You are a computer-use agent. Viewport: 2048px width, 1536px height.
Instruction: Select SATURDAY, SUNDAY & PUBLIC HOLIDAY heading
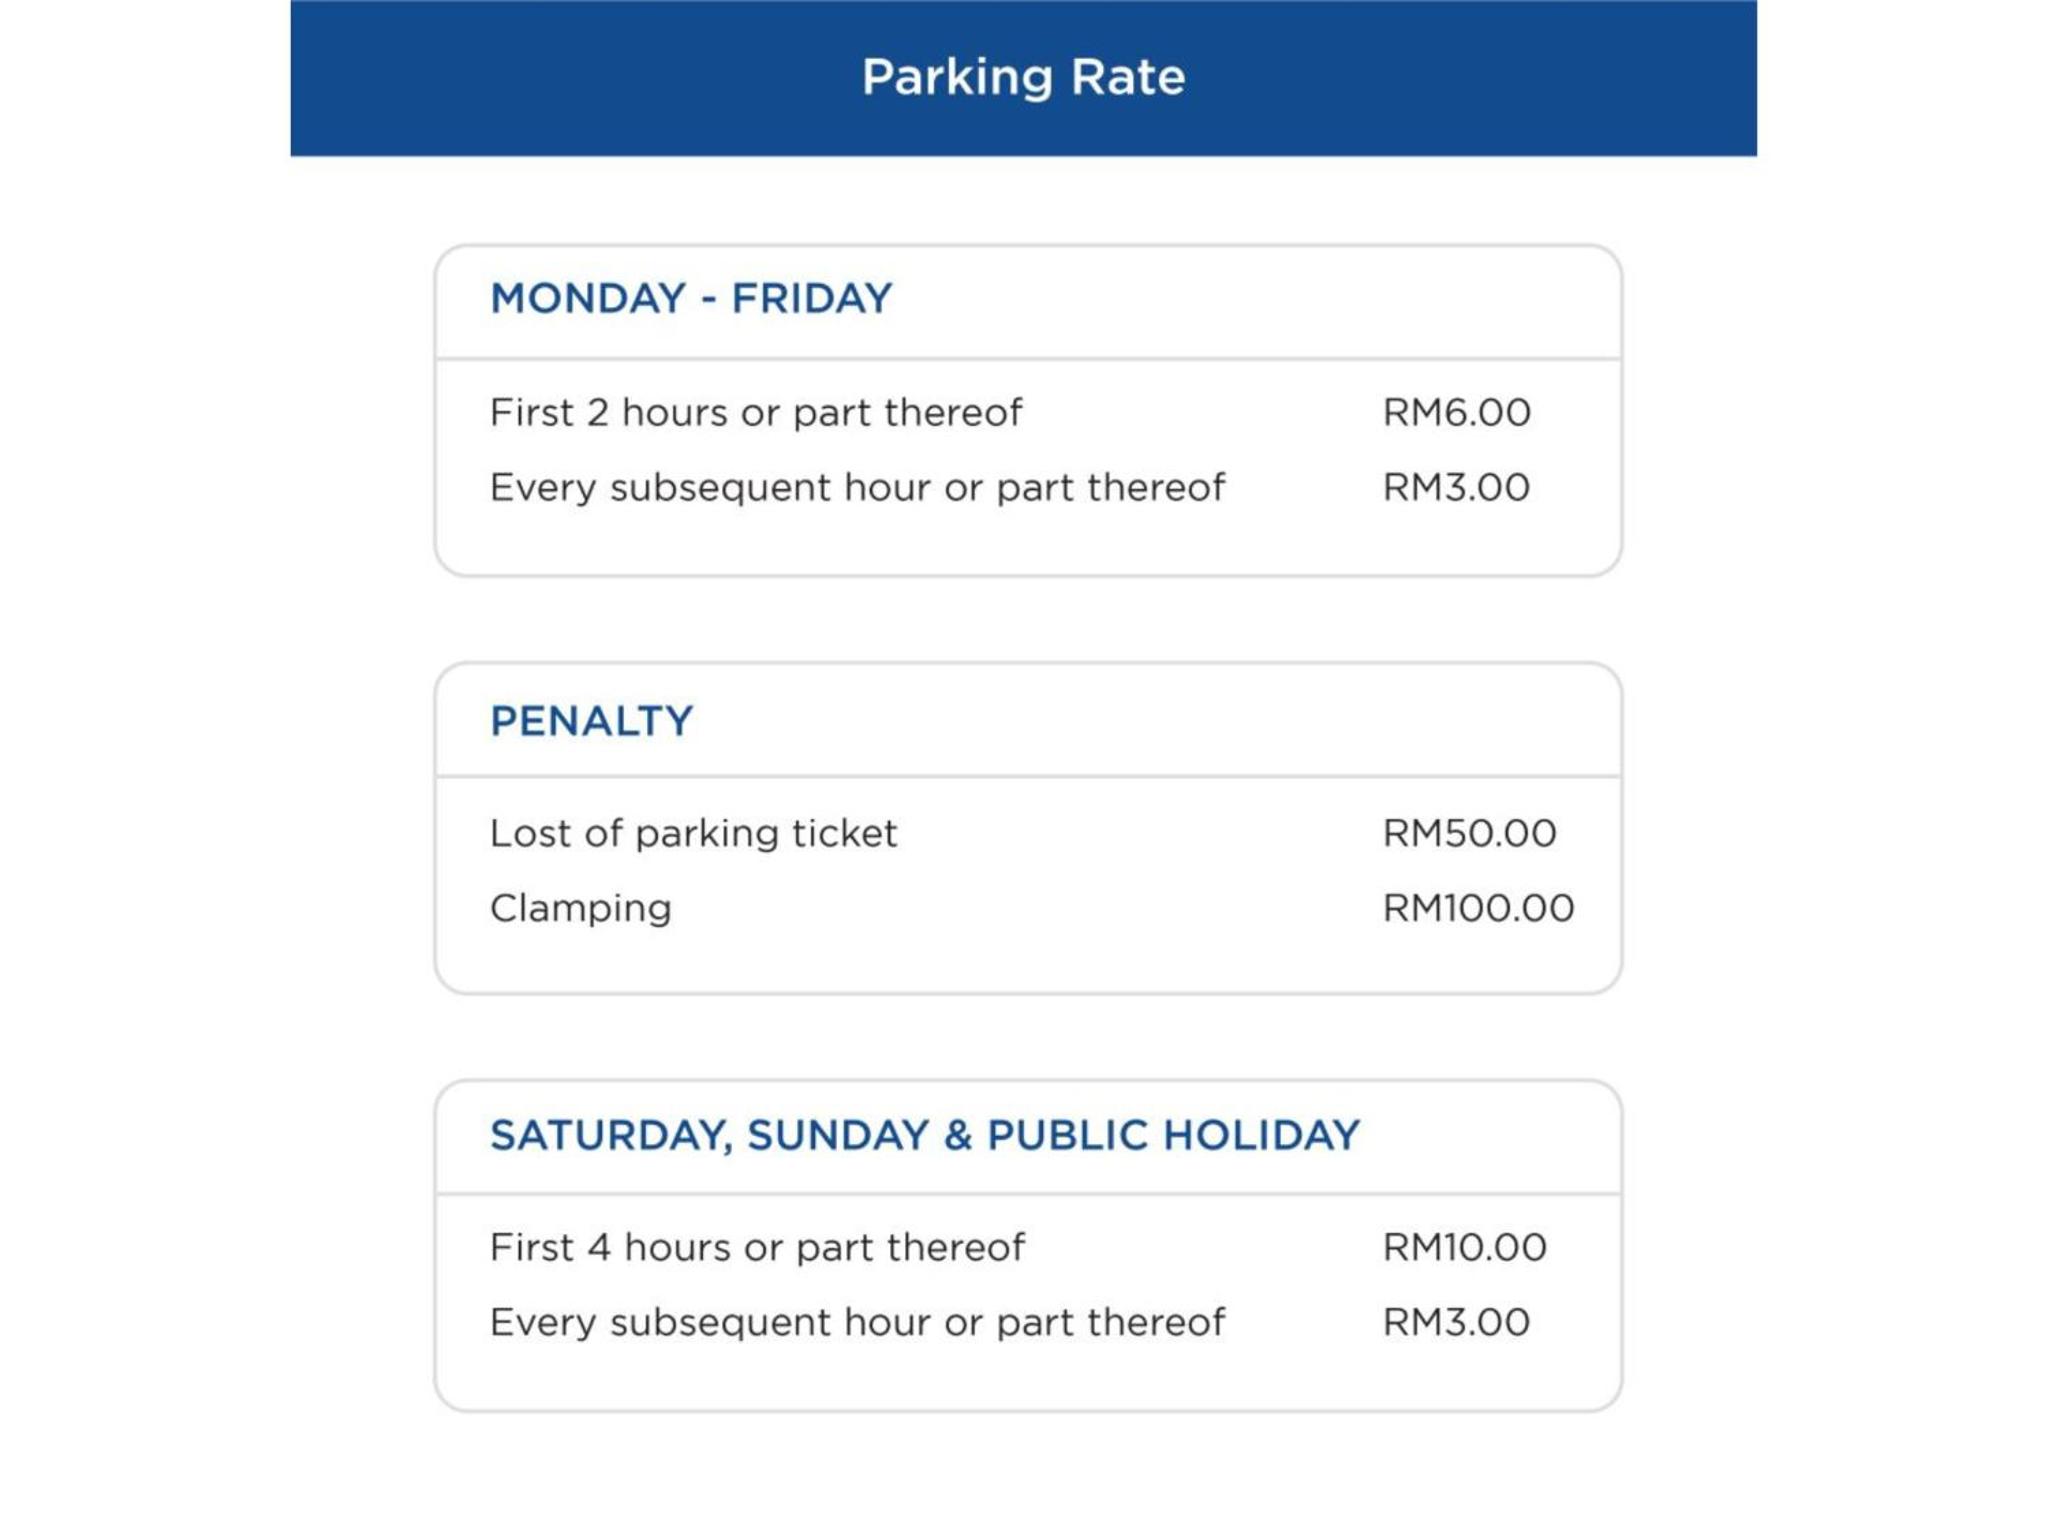[925, 1136]
